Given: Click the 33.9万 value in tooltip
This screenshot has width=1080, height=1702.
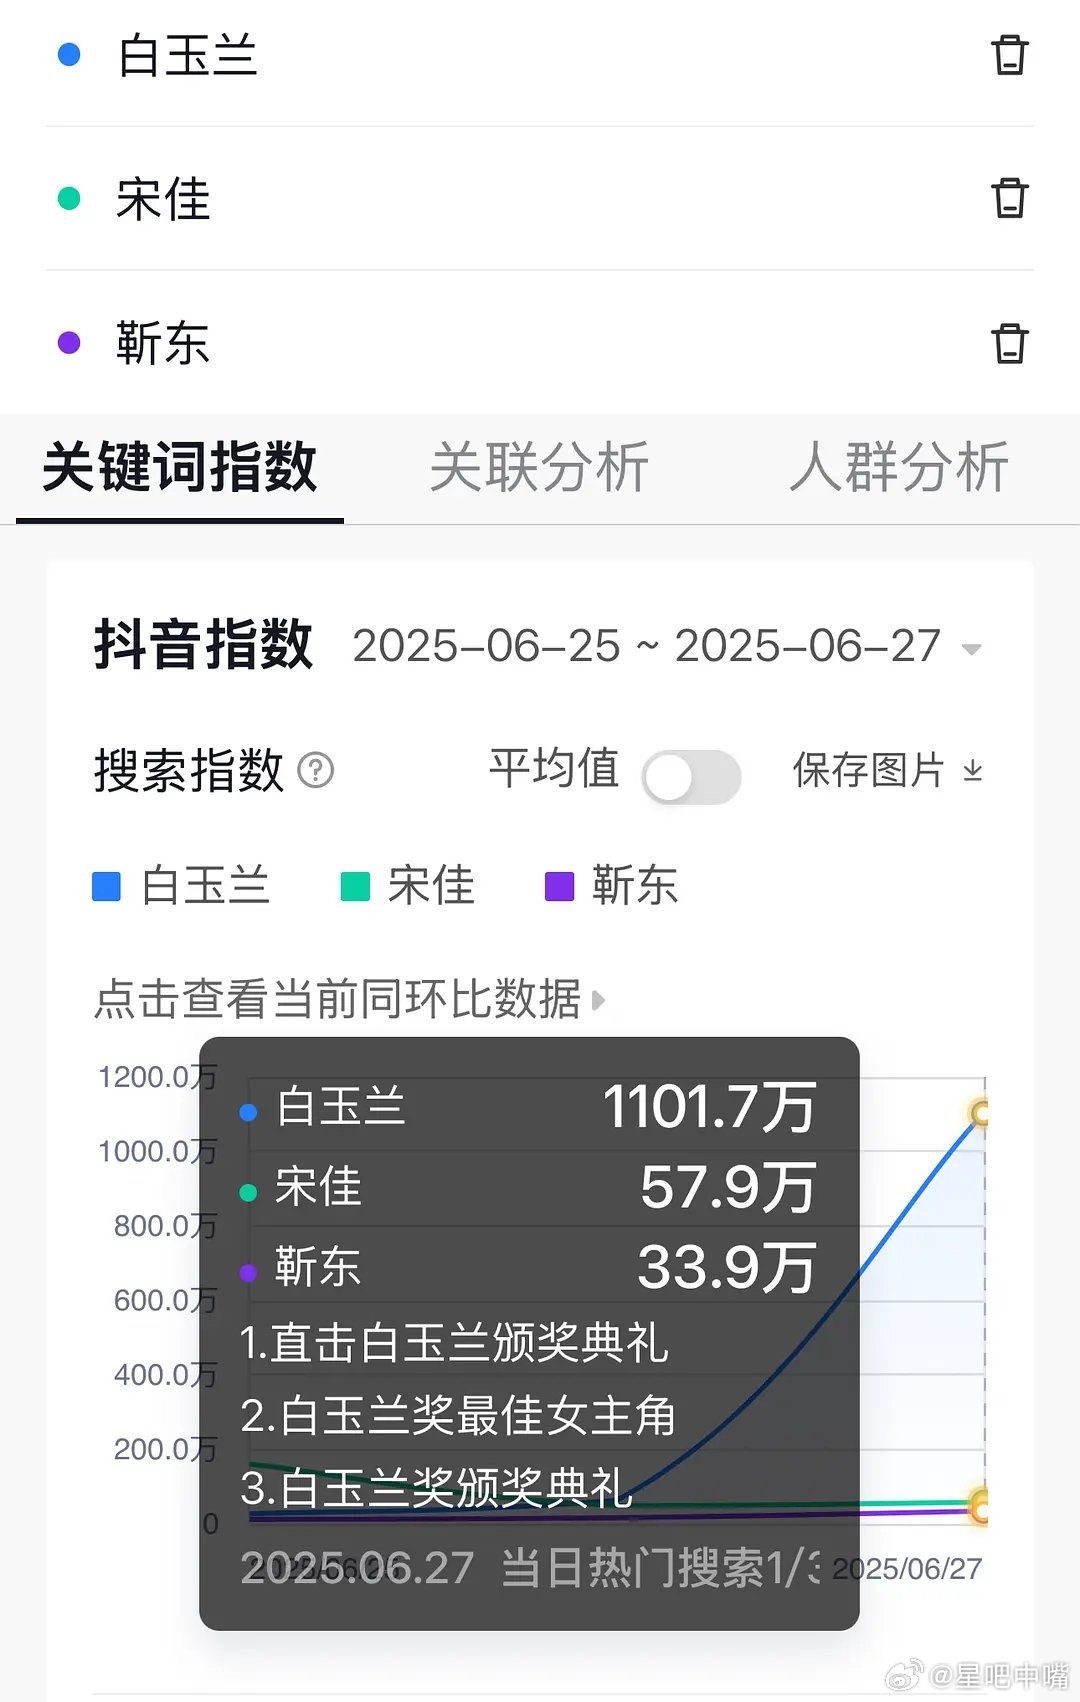Looking at the screenshot, I should click(x=727, y=1268).
